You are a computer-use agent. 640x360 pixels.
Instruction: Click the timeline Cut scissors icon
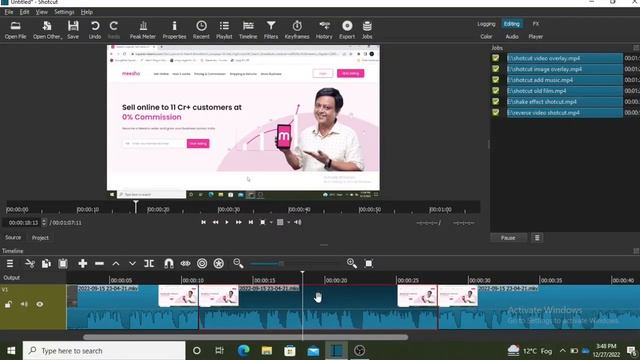coord(30,264)
